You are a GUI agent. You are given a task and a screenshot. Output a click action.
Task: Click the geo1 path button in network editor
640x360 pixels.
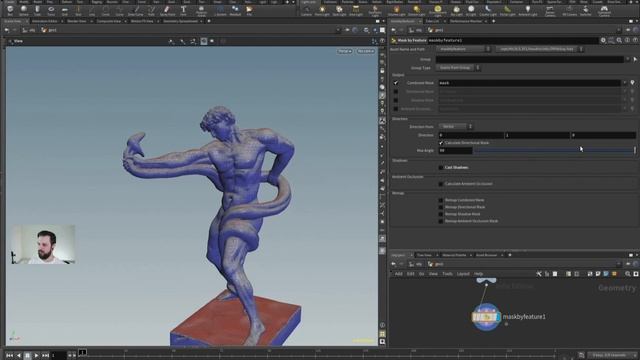[436, 264]
